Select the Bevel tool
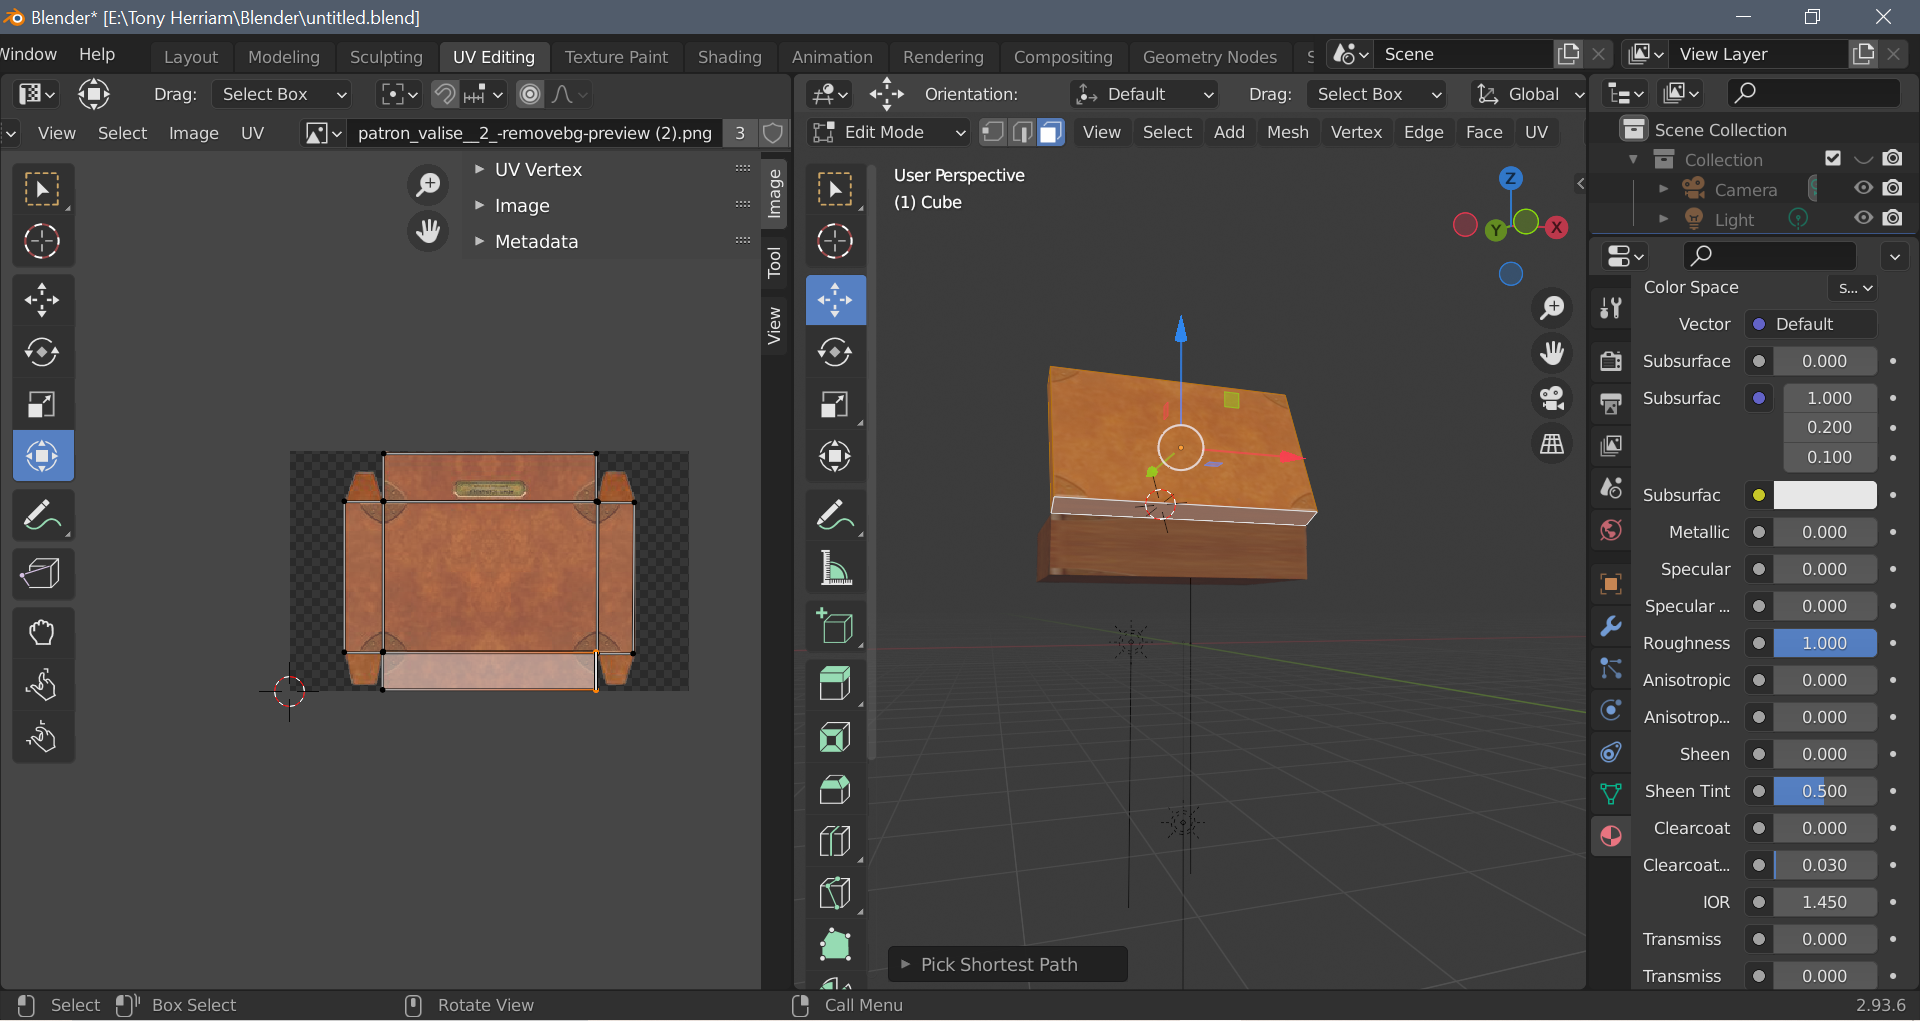 (x=835, y=790)
